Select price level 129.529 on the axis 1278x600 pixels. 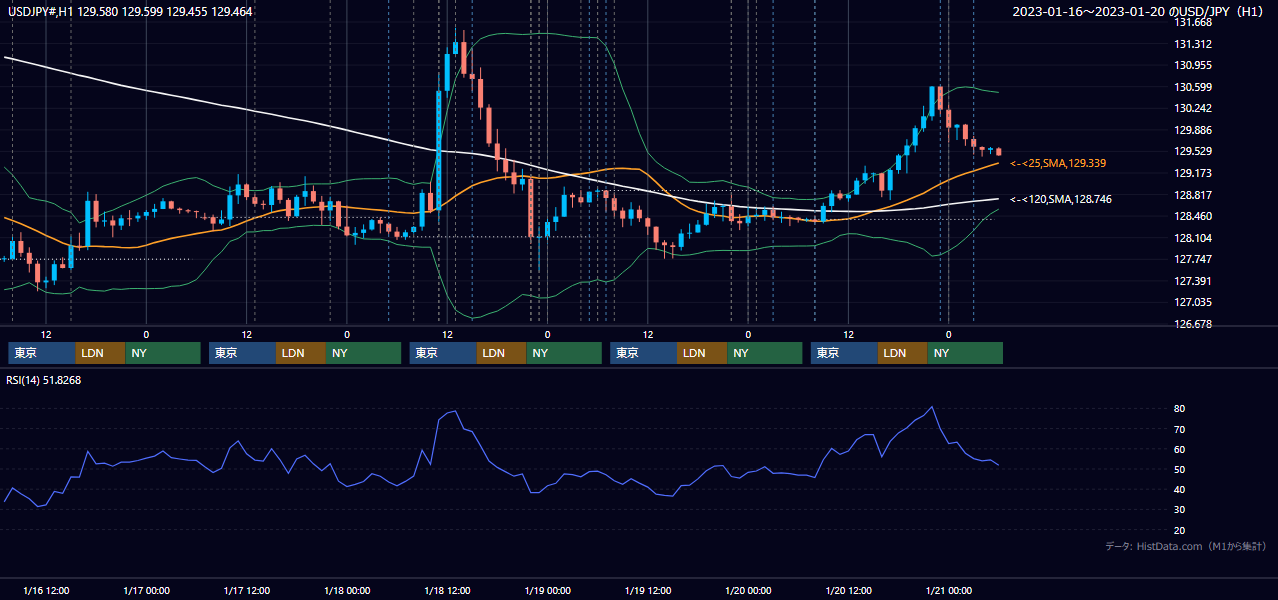pyautogui.click(x=1193, y=151)
